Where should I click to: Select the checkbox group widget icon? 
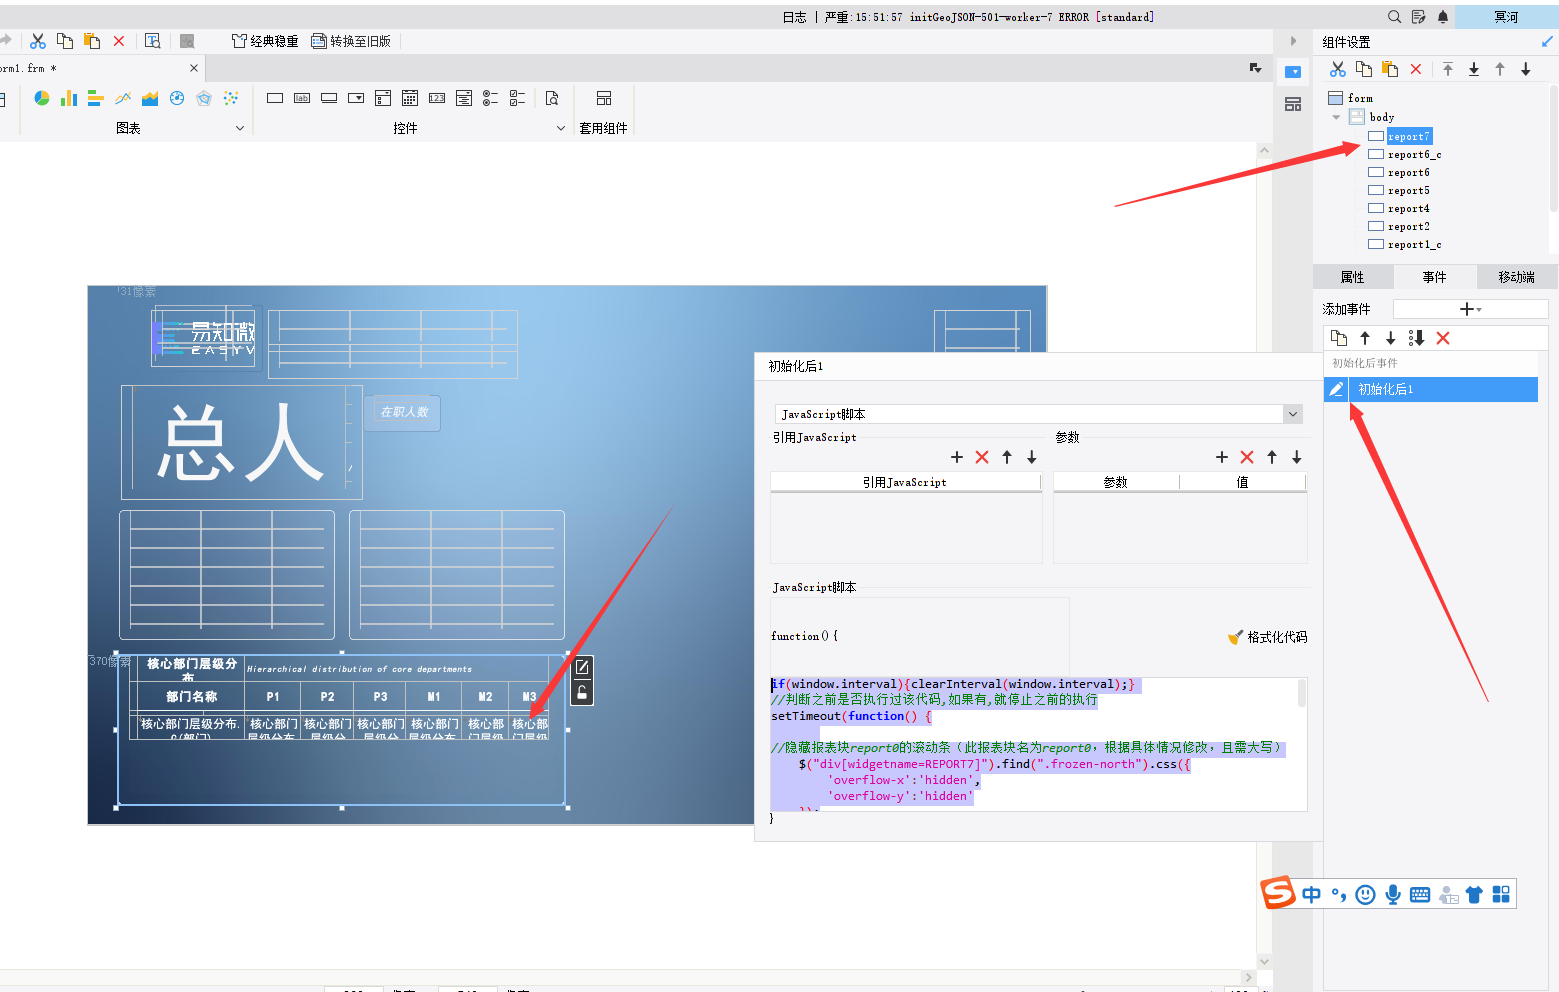click(517, 98)
